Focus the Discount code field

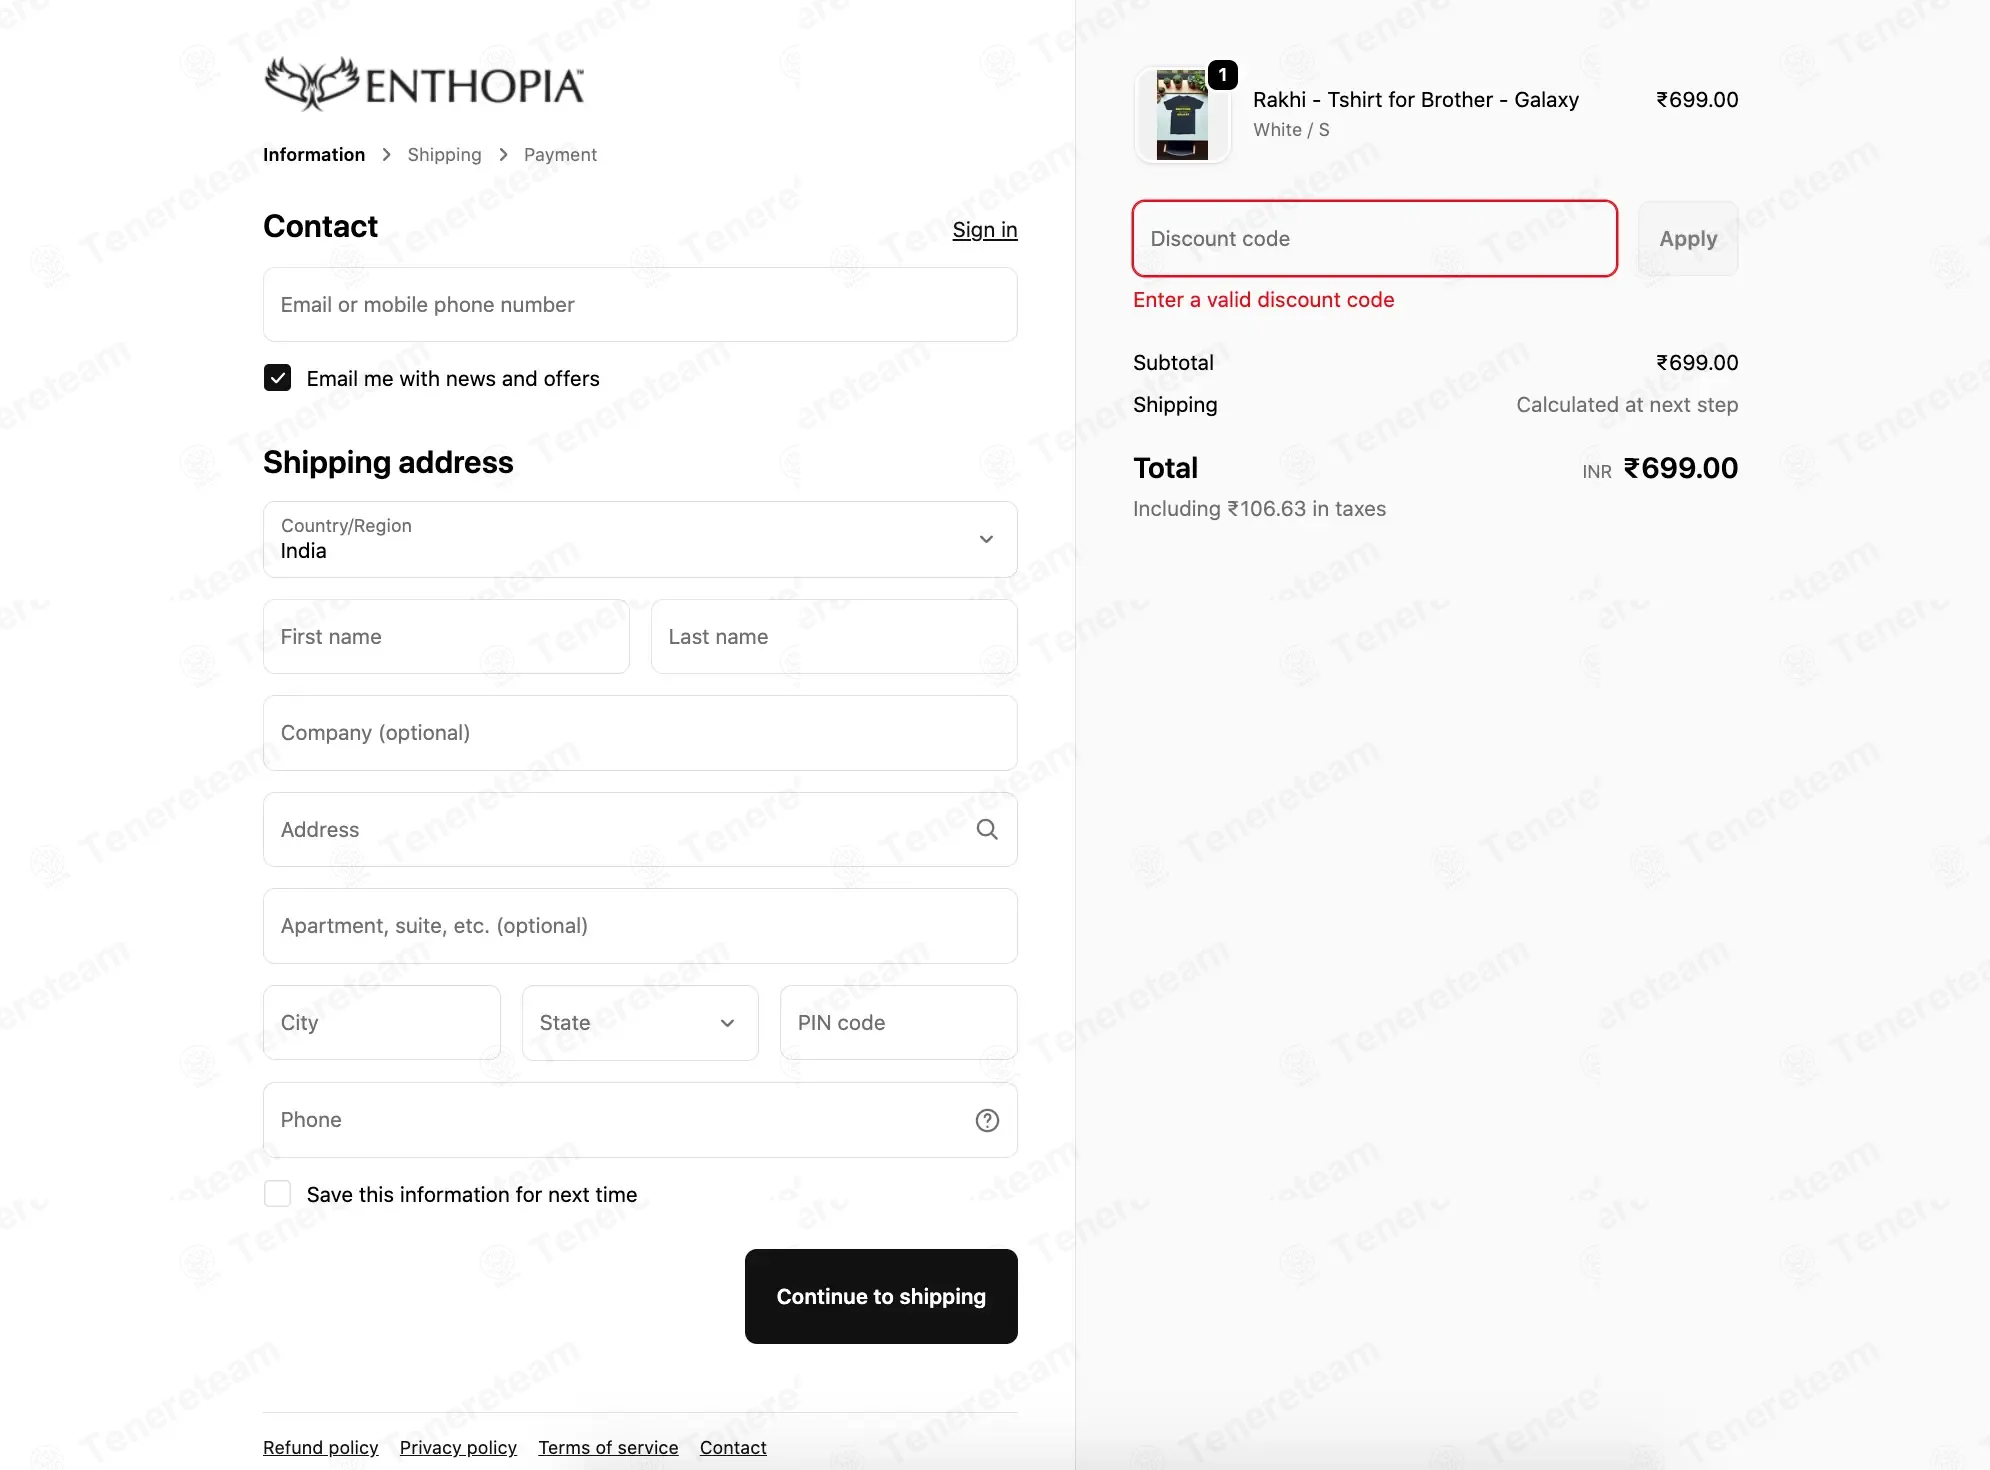pos(1374,239)
